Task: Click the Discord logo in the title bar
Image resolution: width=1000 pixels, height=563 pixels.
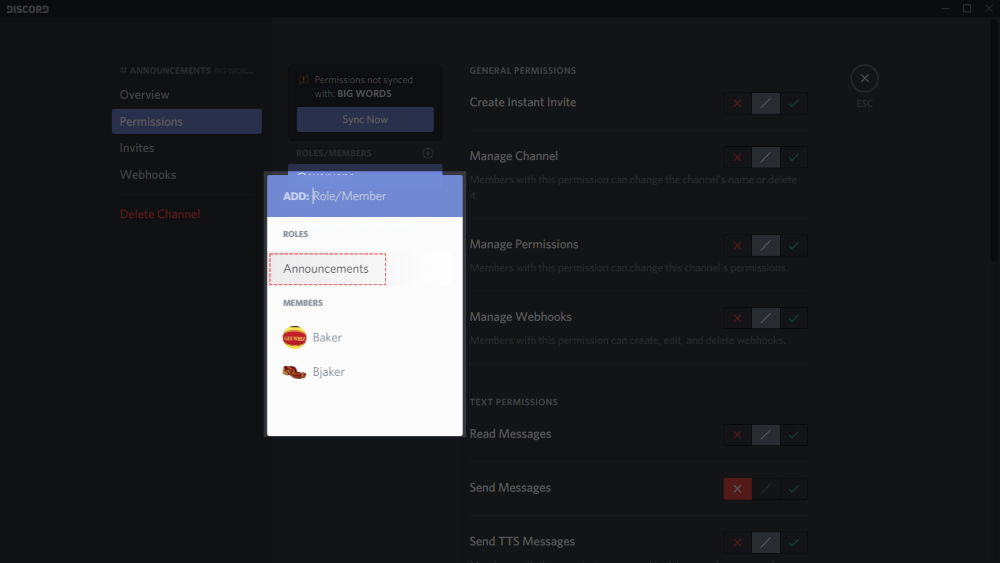Action: (27, 9)
